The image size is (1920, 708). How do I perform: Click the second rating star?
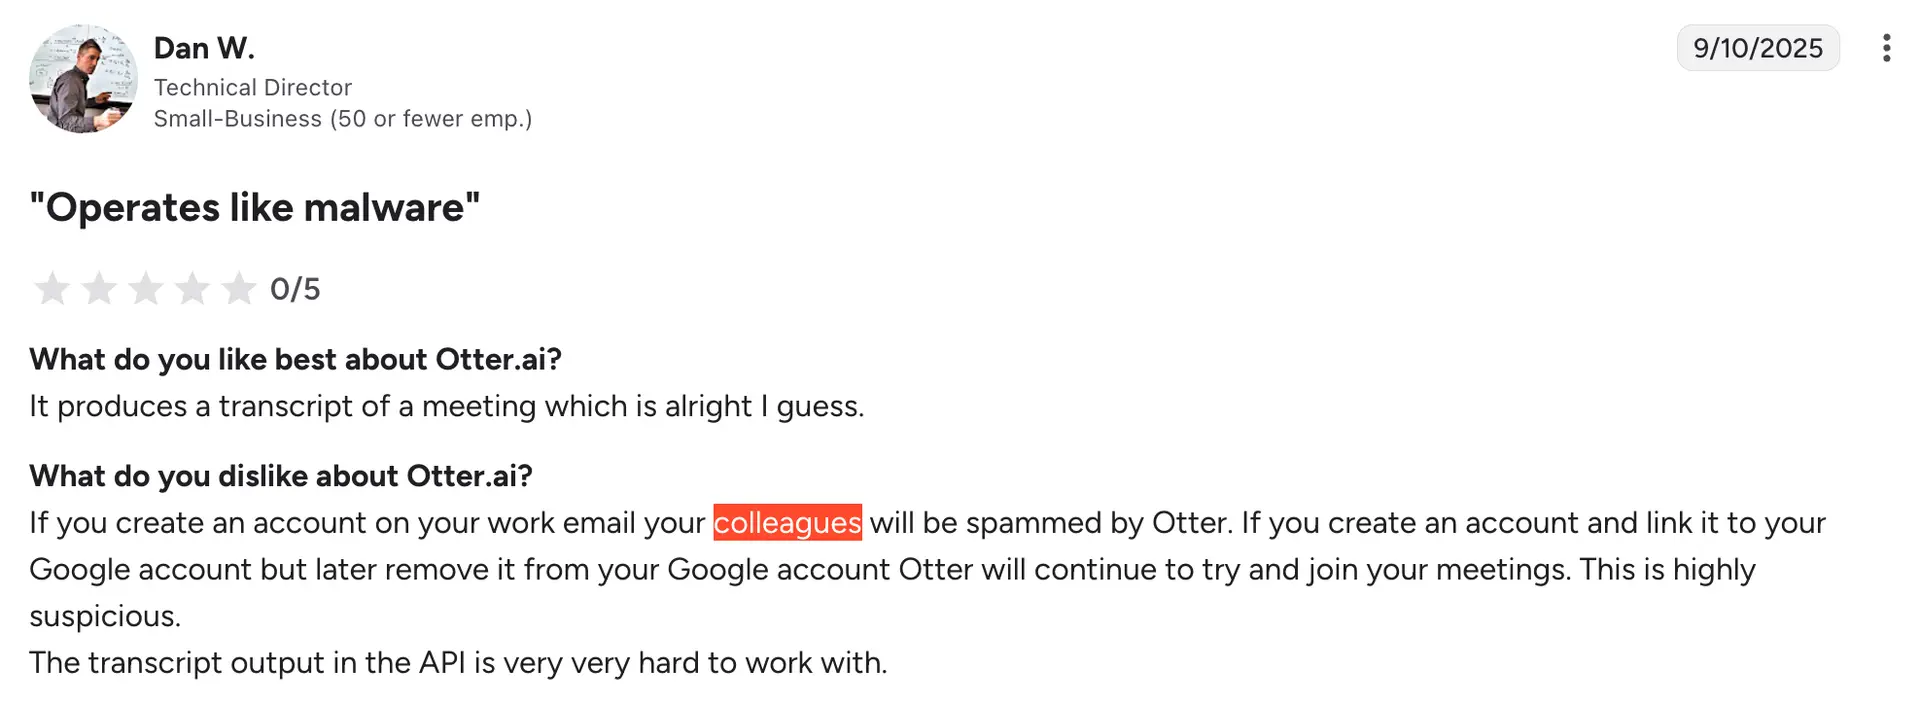99,289
